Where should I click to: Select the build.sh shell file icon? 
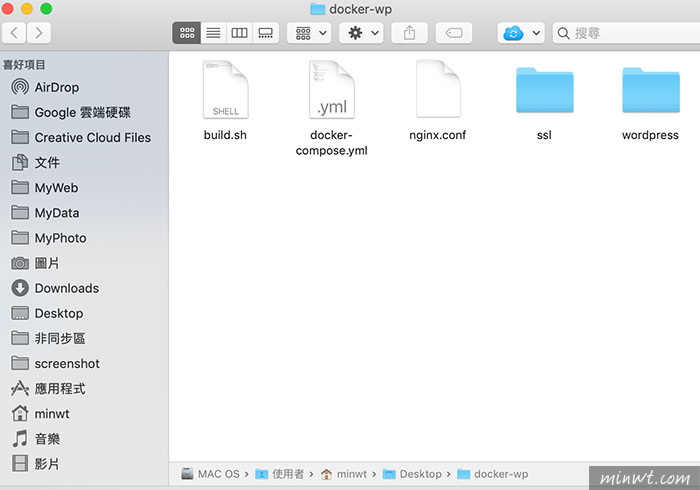coord(225,89)
